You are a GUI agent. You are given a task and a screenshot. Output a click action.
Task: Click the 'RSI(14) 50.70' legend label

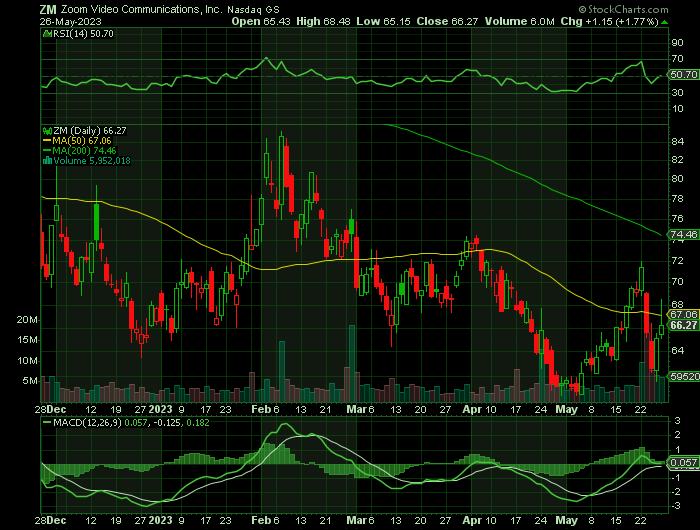[x=83, y=33]
